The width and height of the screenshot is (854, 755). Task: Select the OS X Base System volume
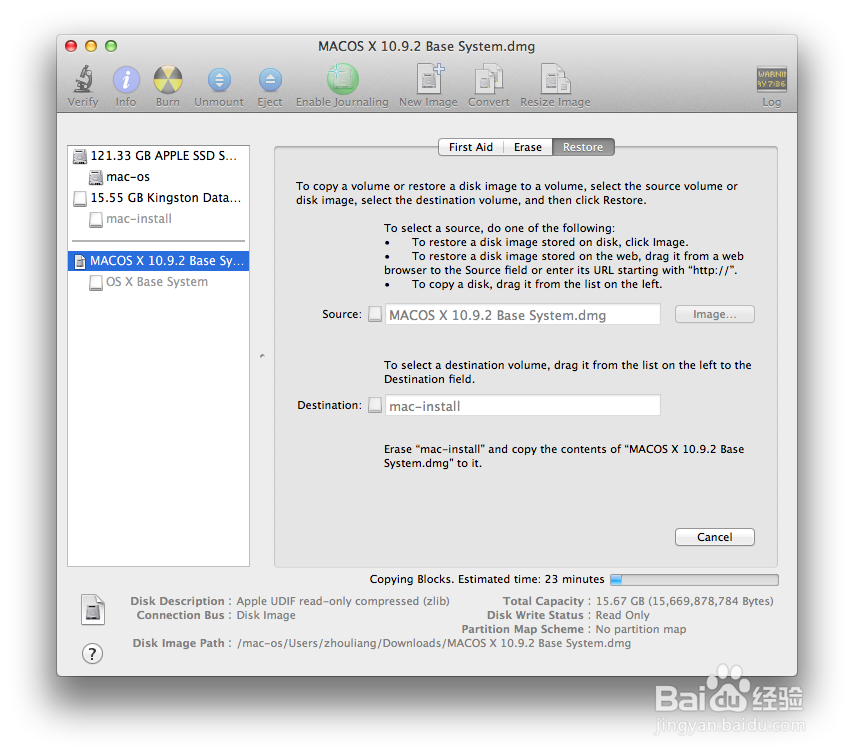pyautogui.click(x=158, y=282)
